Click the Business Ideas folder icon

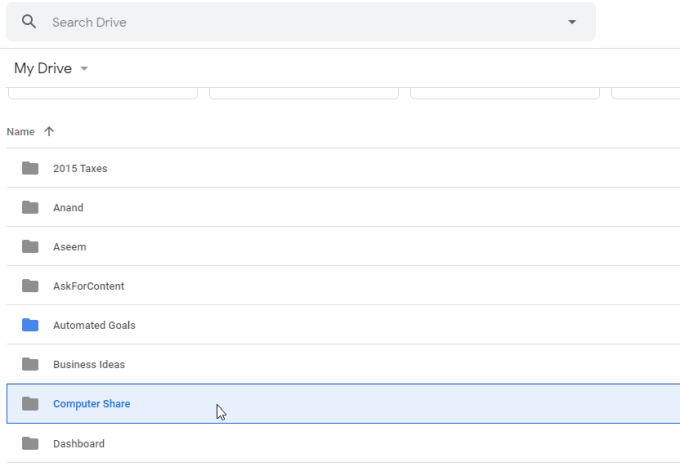coord(30,364)
